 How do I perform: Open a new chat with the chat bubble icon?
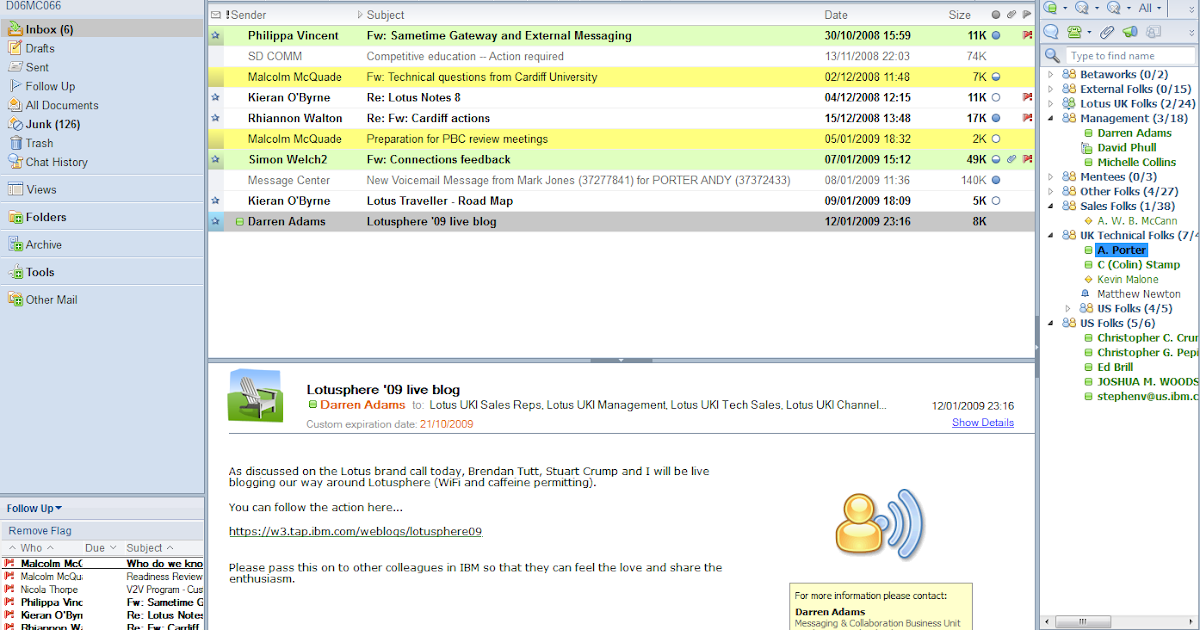pos(1050,31)
